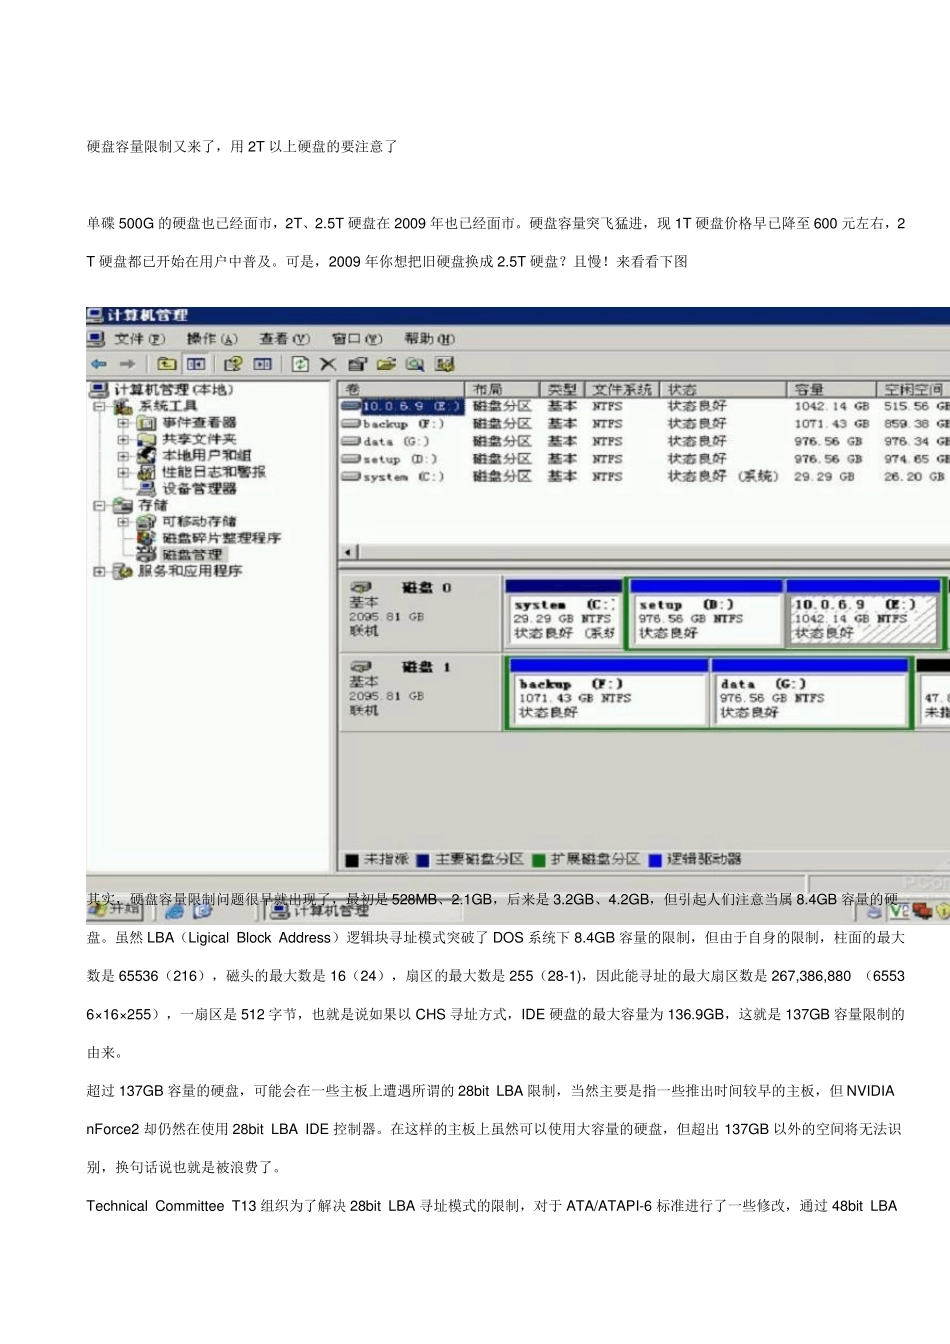
Task: Sort by the 布局 column header
Action: click(x=503, y=389)
